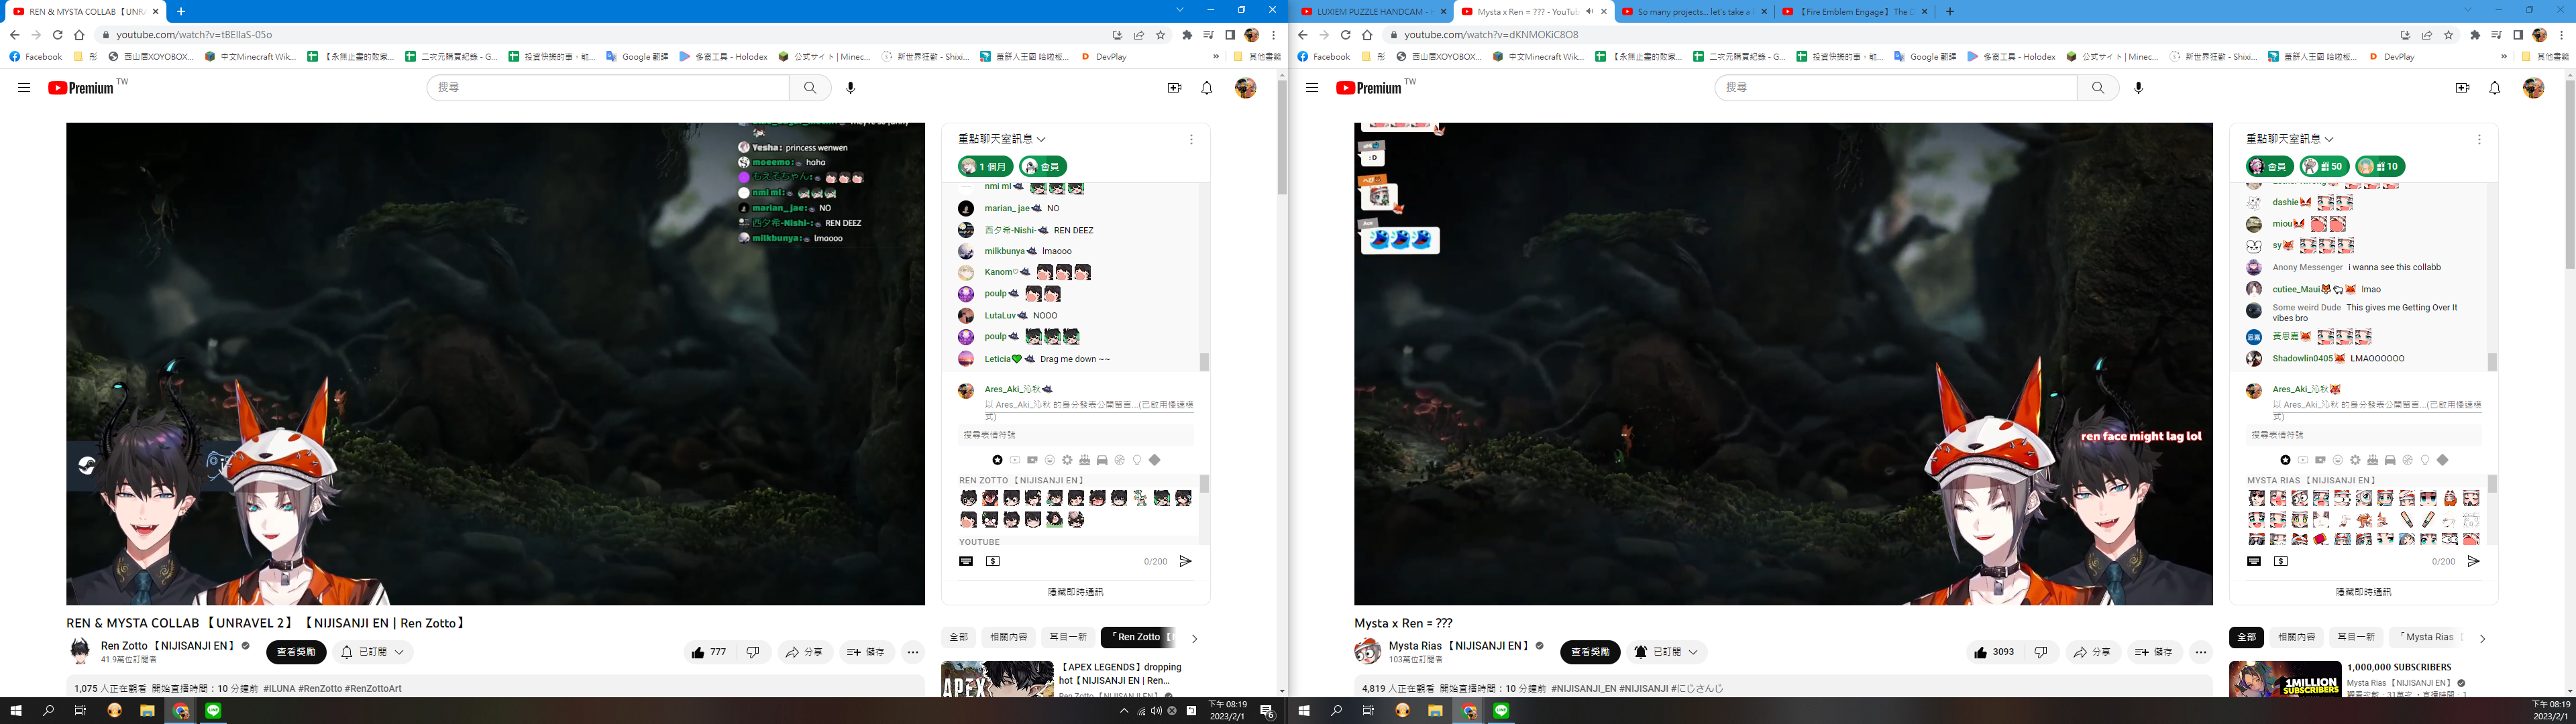The width and height of the screenshot is (2576, 724).
Task: Open the YouTube guide menu in left window
Action: (24, 88)
